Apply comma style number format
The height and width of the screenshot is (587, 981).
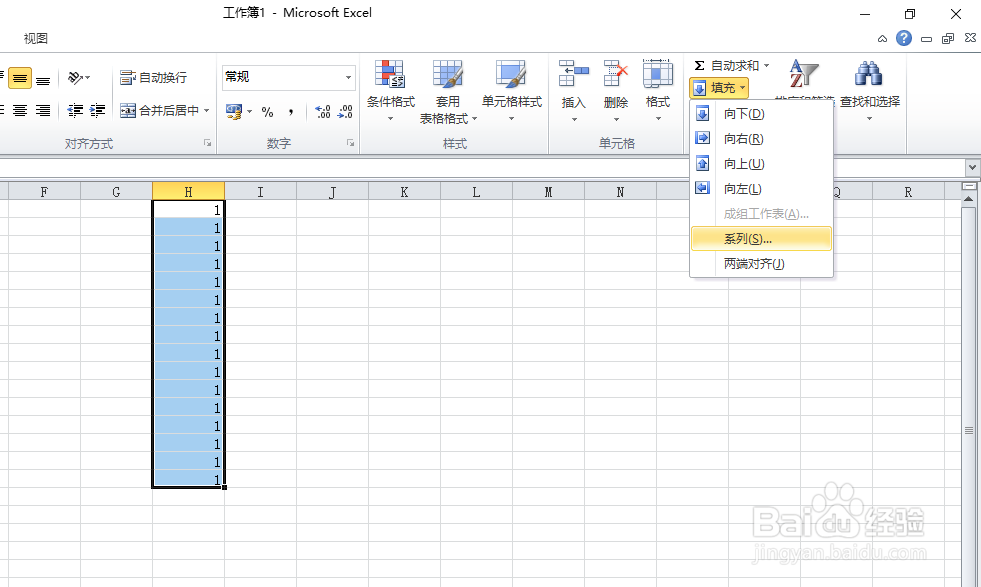point(291,112)
